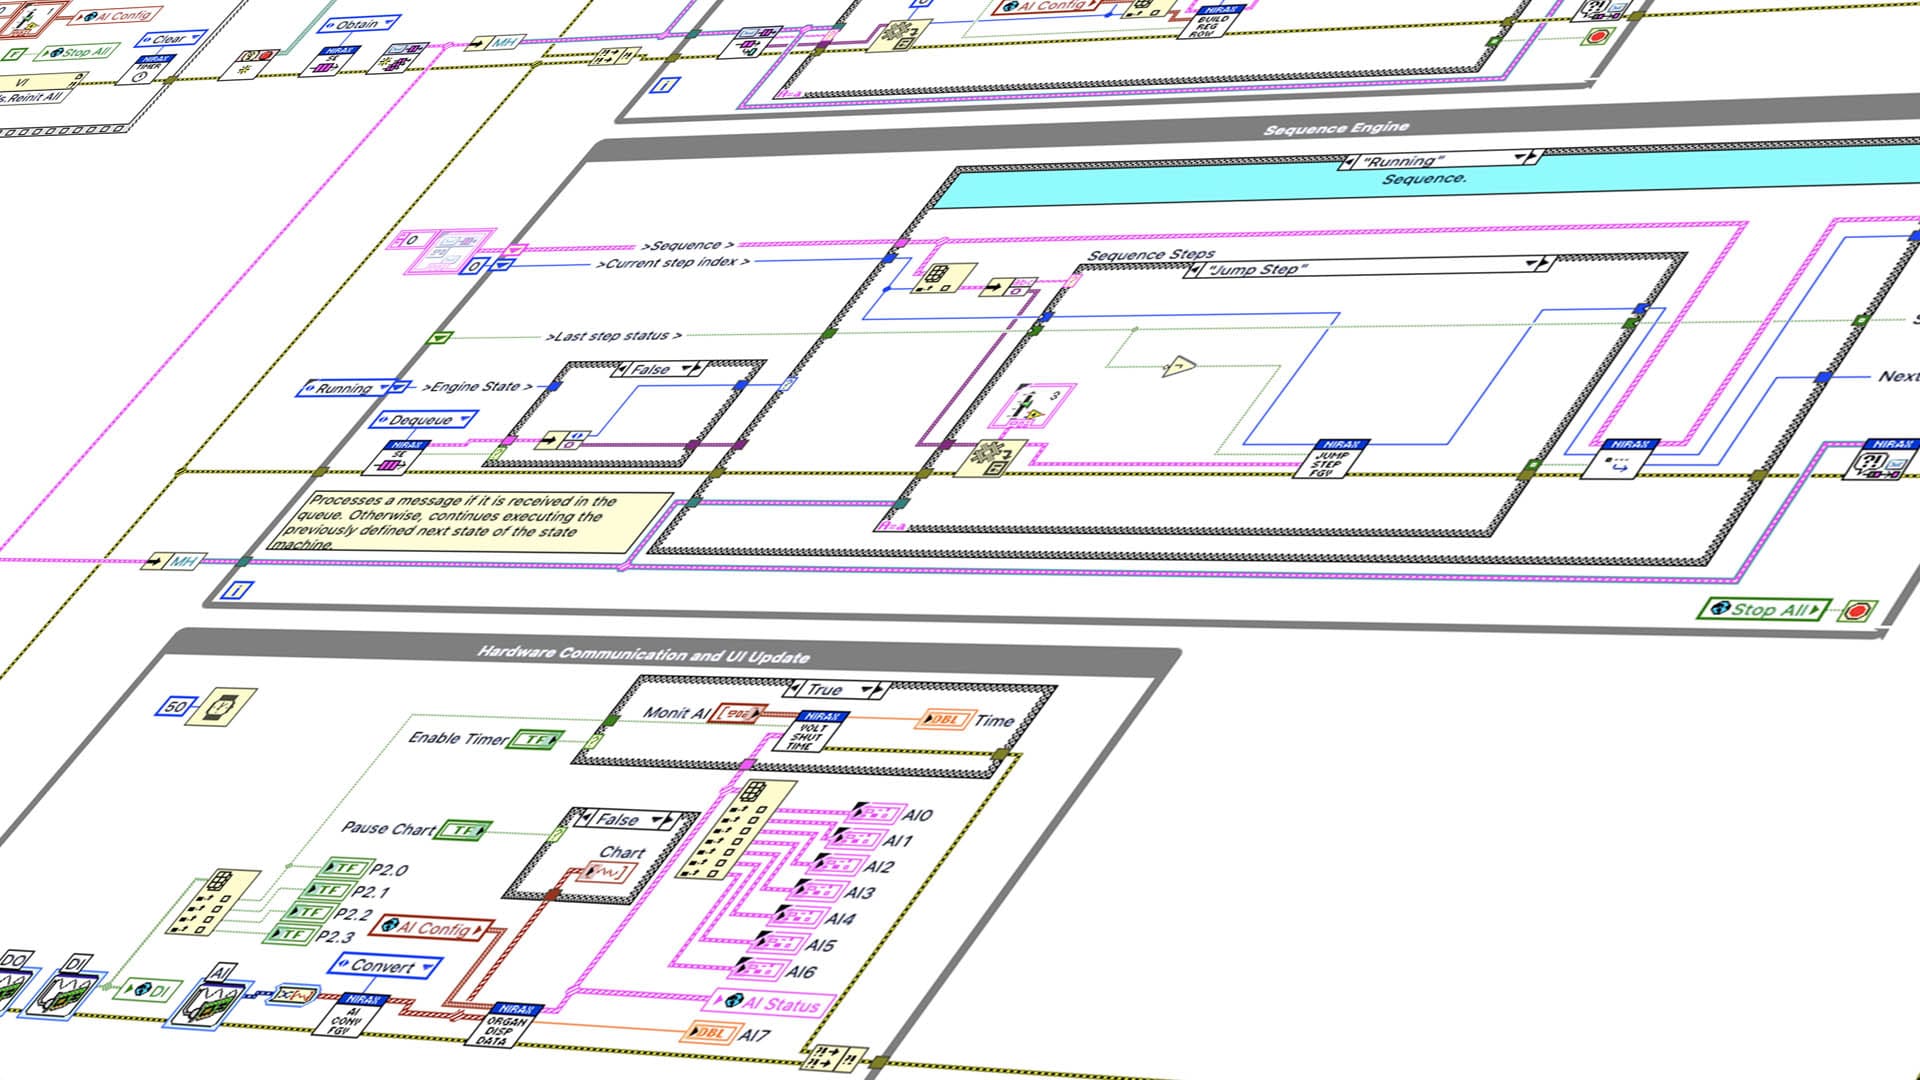
Task: Toggle the Enable Timer boolean terminal
Action: (537, 740)
